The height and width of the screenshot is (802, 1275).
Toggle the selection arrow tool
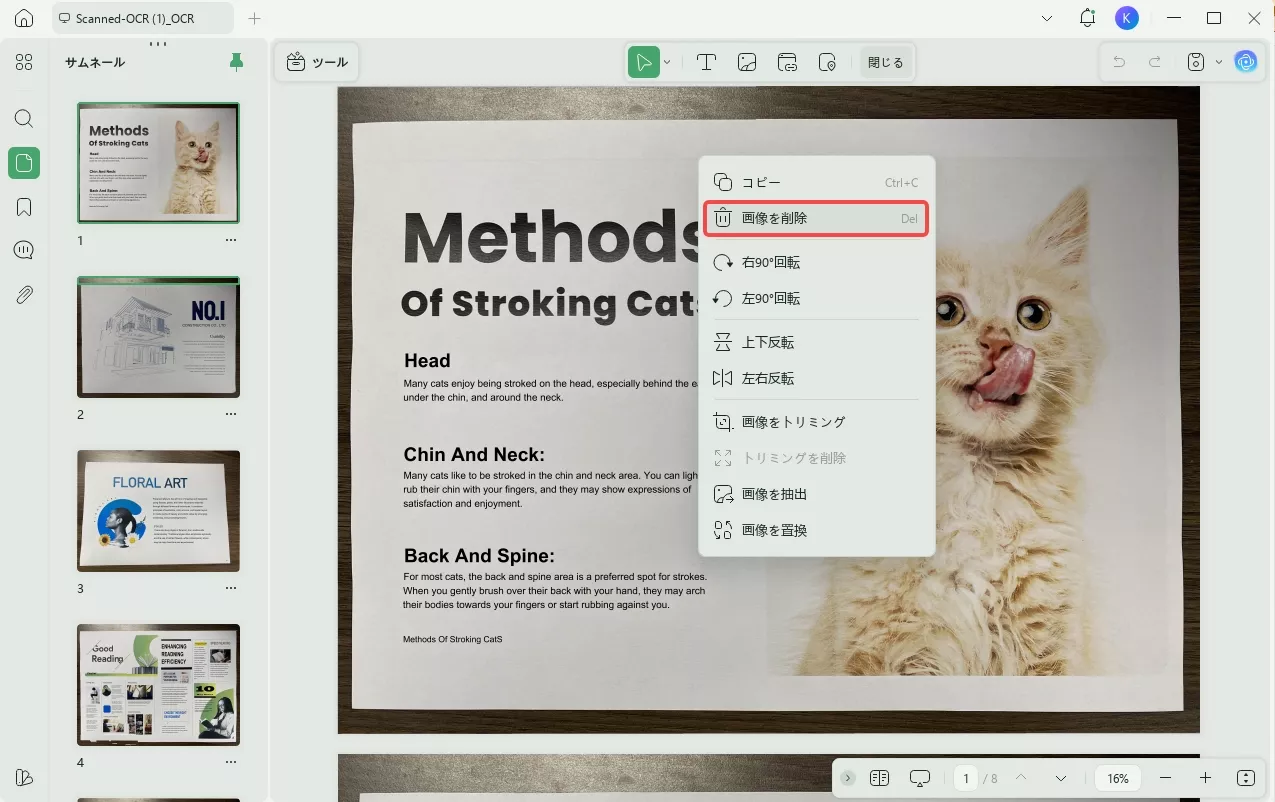(x=644, y=62)
